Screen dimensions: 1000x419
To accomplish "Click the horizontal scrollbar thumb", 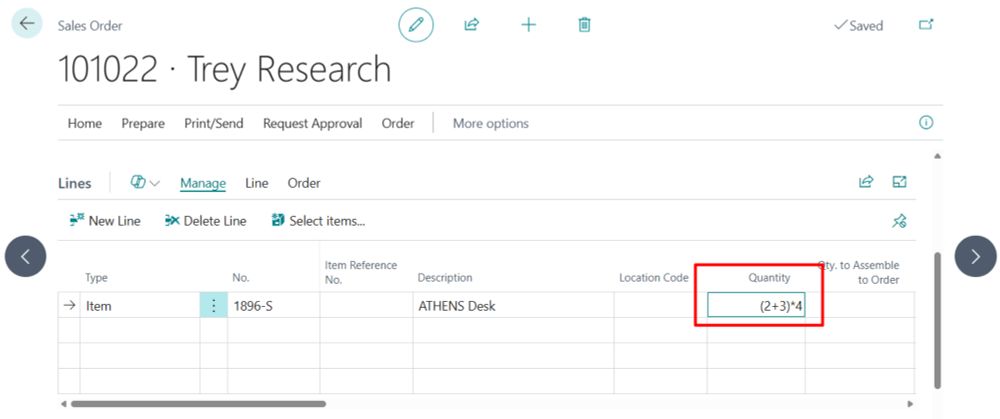I will point(198,404).
